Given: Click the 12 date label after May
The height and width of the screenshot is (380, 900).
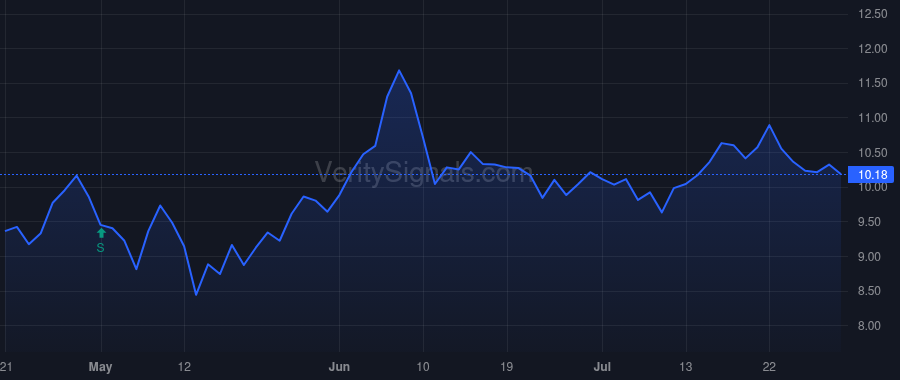Looking at the screenshot, I should pyautogui.click(x=184, y=367).
